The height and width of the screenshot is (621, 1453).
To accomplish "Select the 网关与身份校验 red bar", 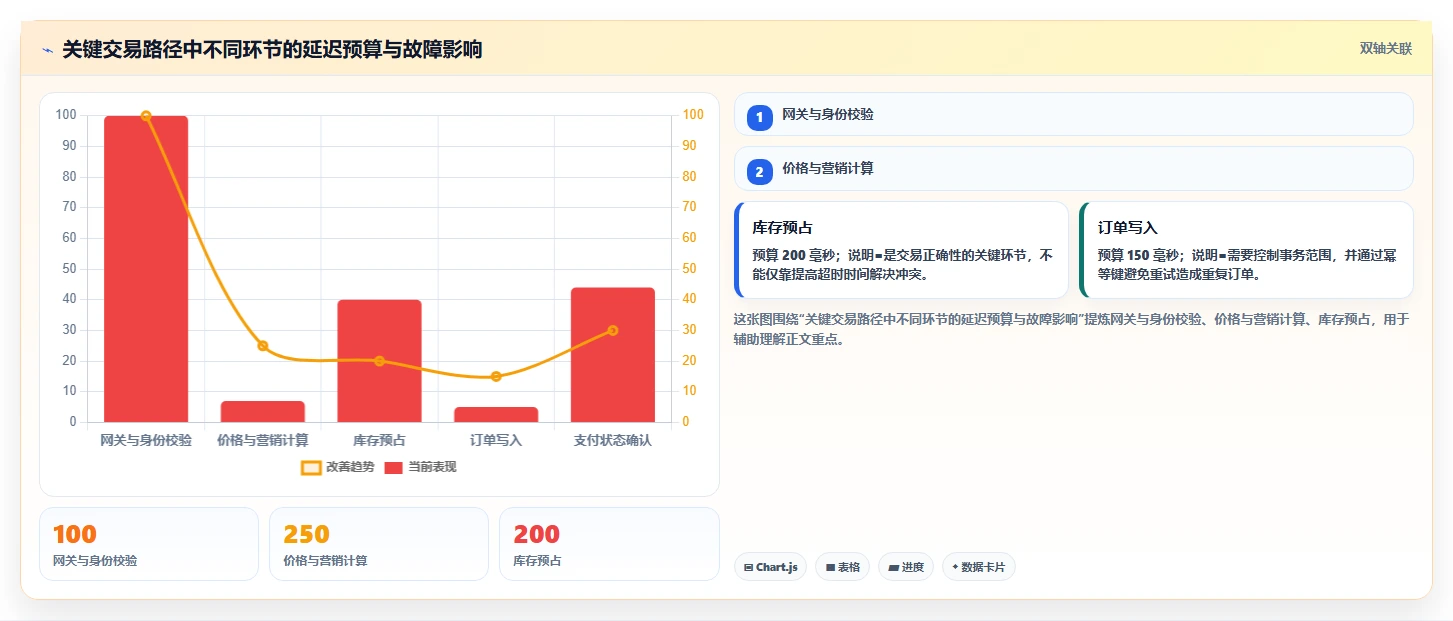I will coord(146,269).
